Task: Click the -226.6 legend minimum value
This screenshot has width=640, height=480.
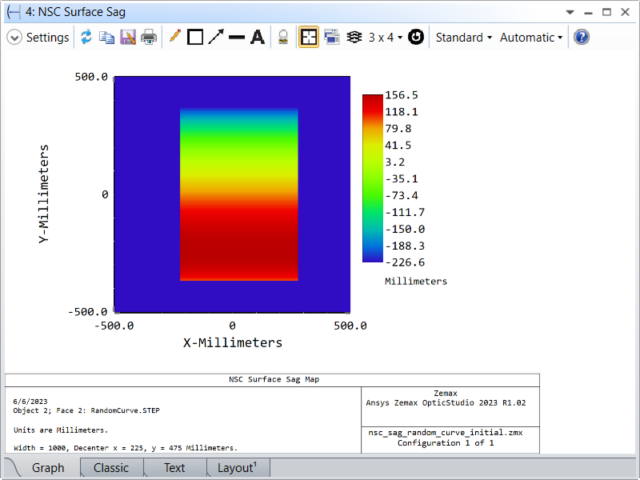Action: coord(405,262)
